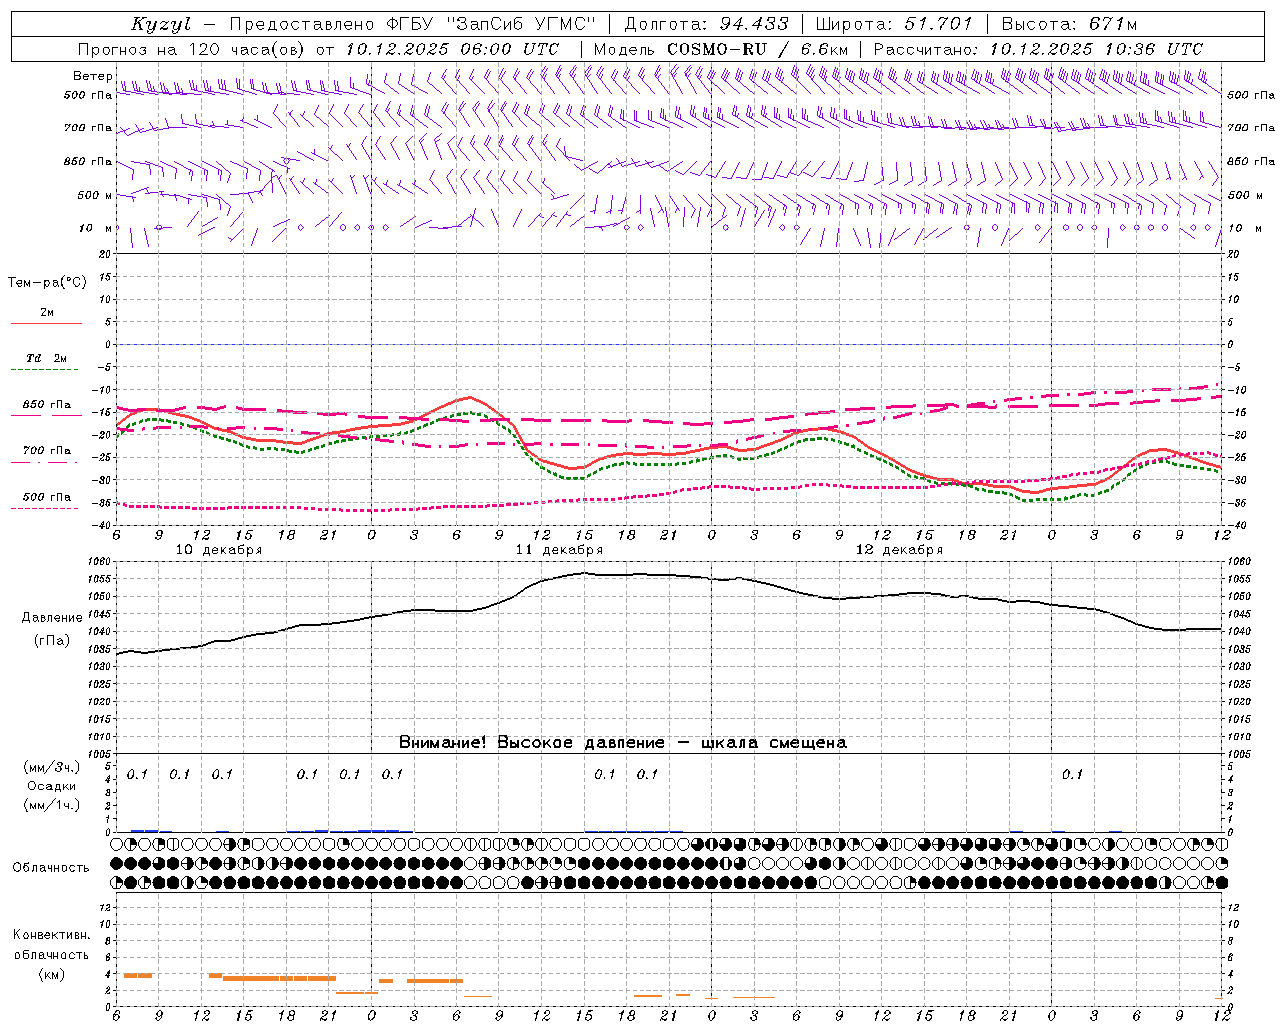Click the dash-dot line sample under 700 гПа legend
The image size is (1280, 1024).
(46, 462)
